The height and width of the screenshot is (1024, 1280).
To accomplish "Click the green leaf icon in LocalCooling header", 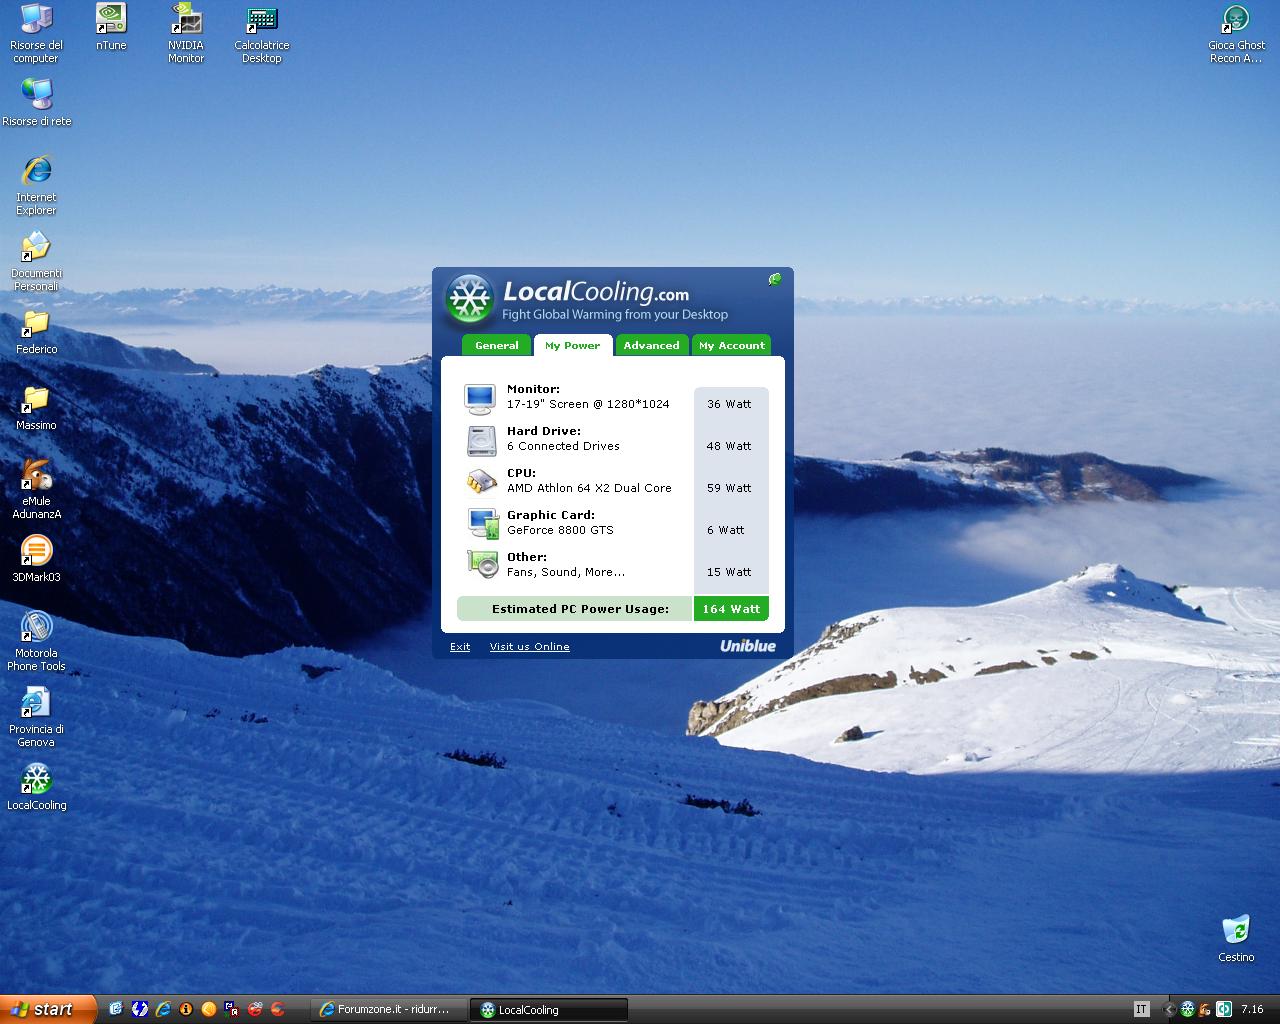I will (x=775, y=279).
